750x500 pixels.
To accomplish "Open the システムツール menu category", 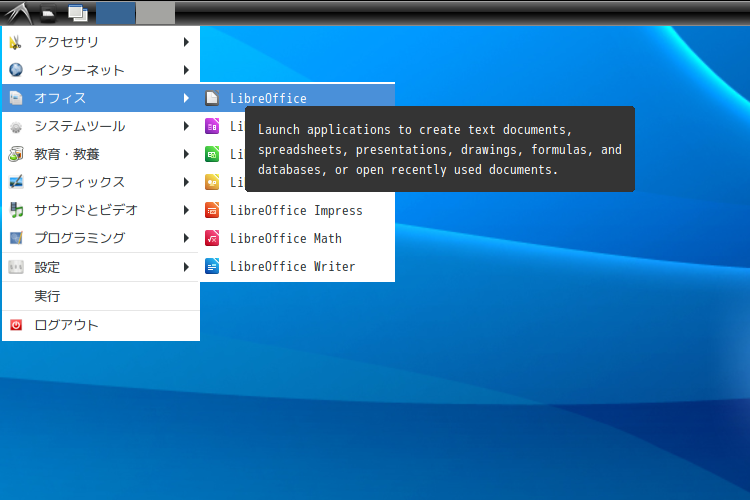I will point(101,126).
